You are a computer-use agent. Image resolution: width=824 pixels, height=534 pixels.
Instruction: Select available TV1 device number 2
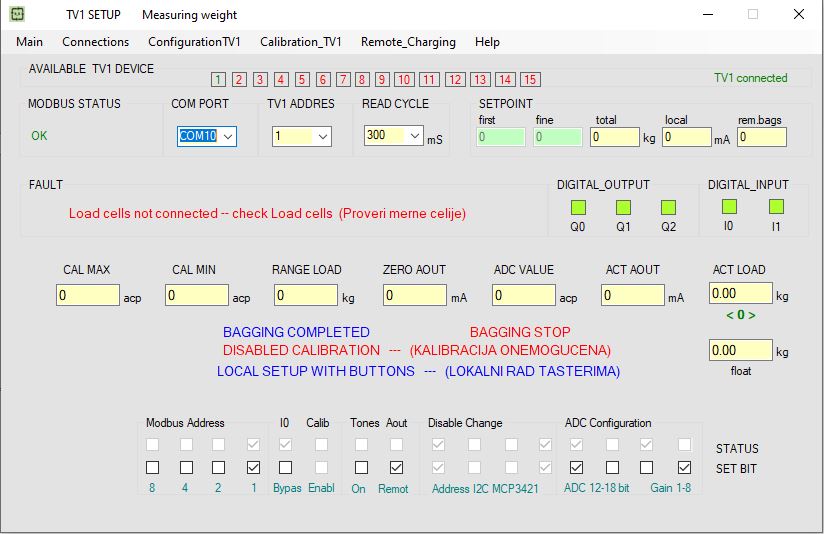239,79
